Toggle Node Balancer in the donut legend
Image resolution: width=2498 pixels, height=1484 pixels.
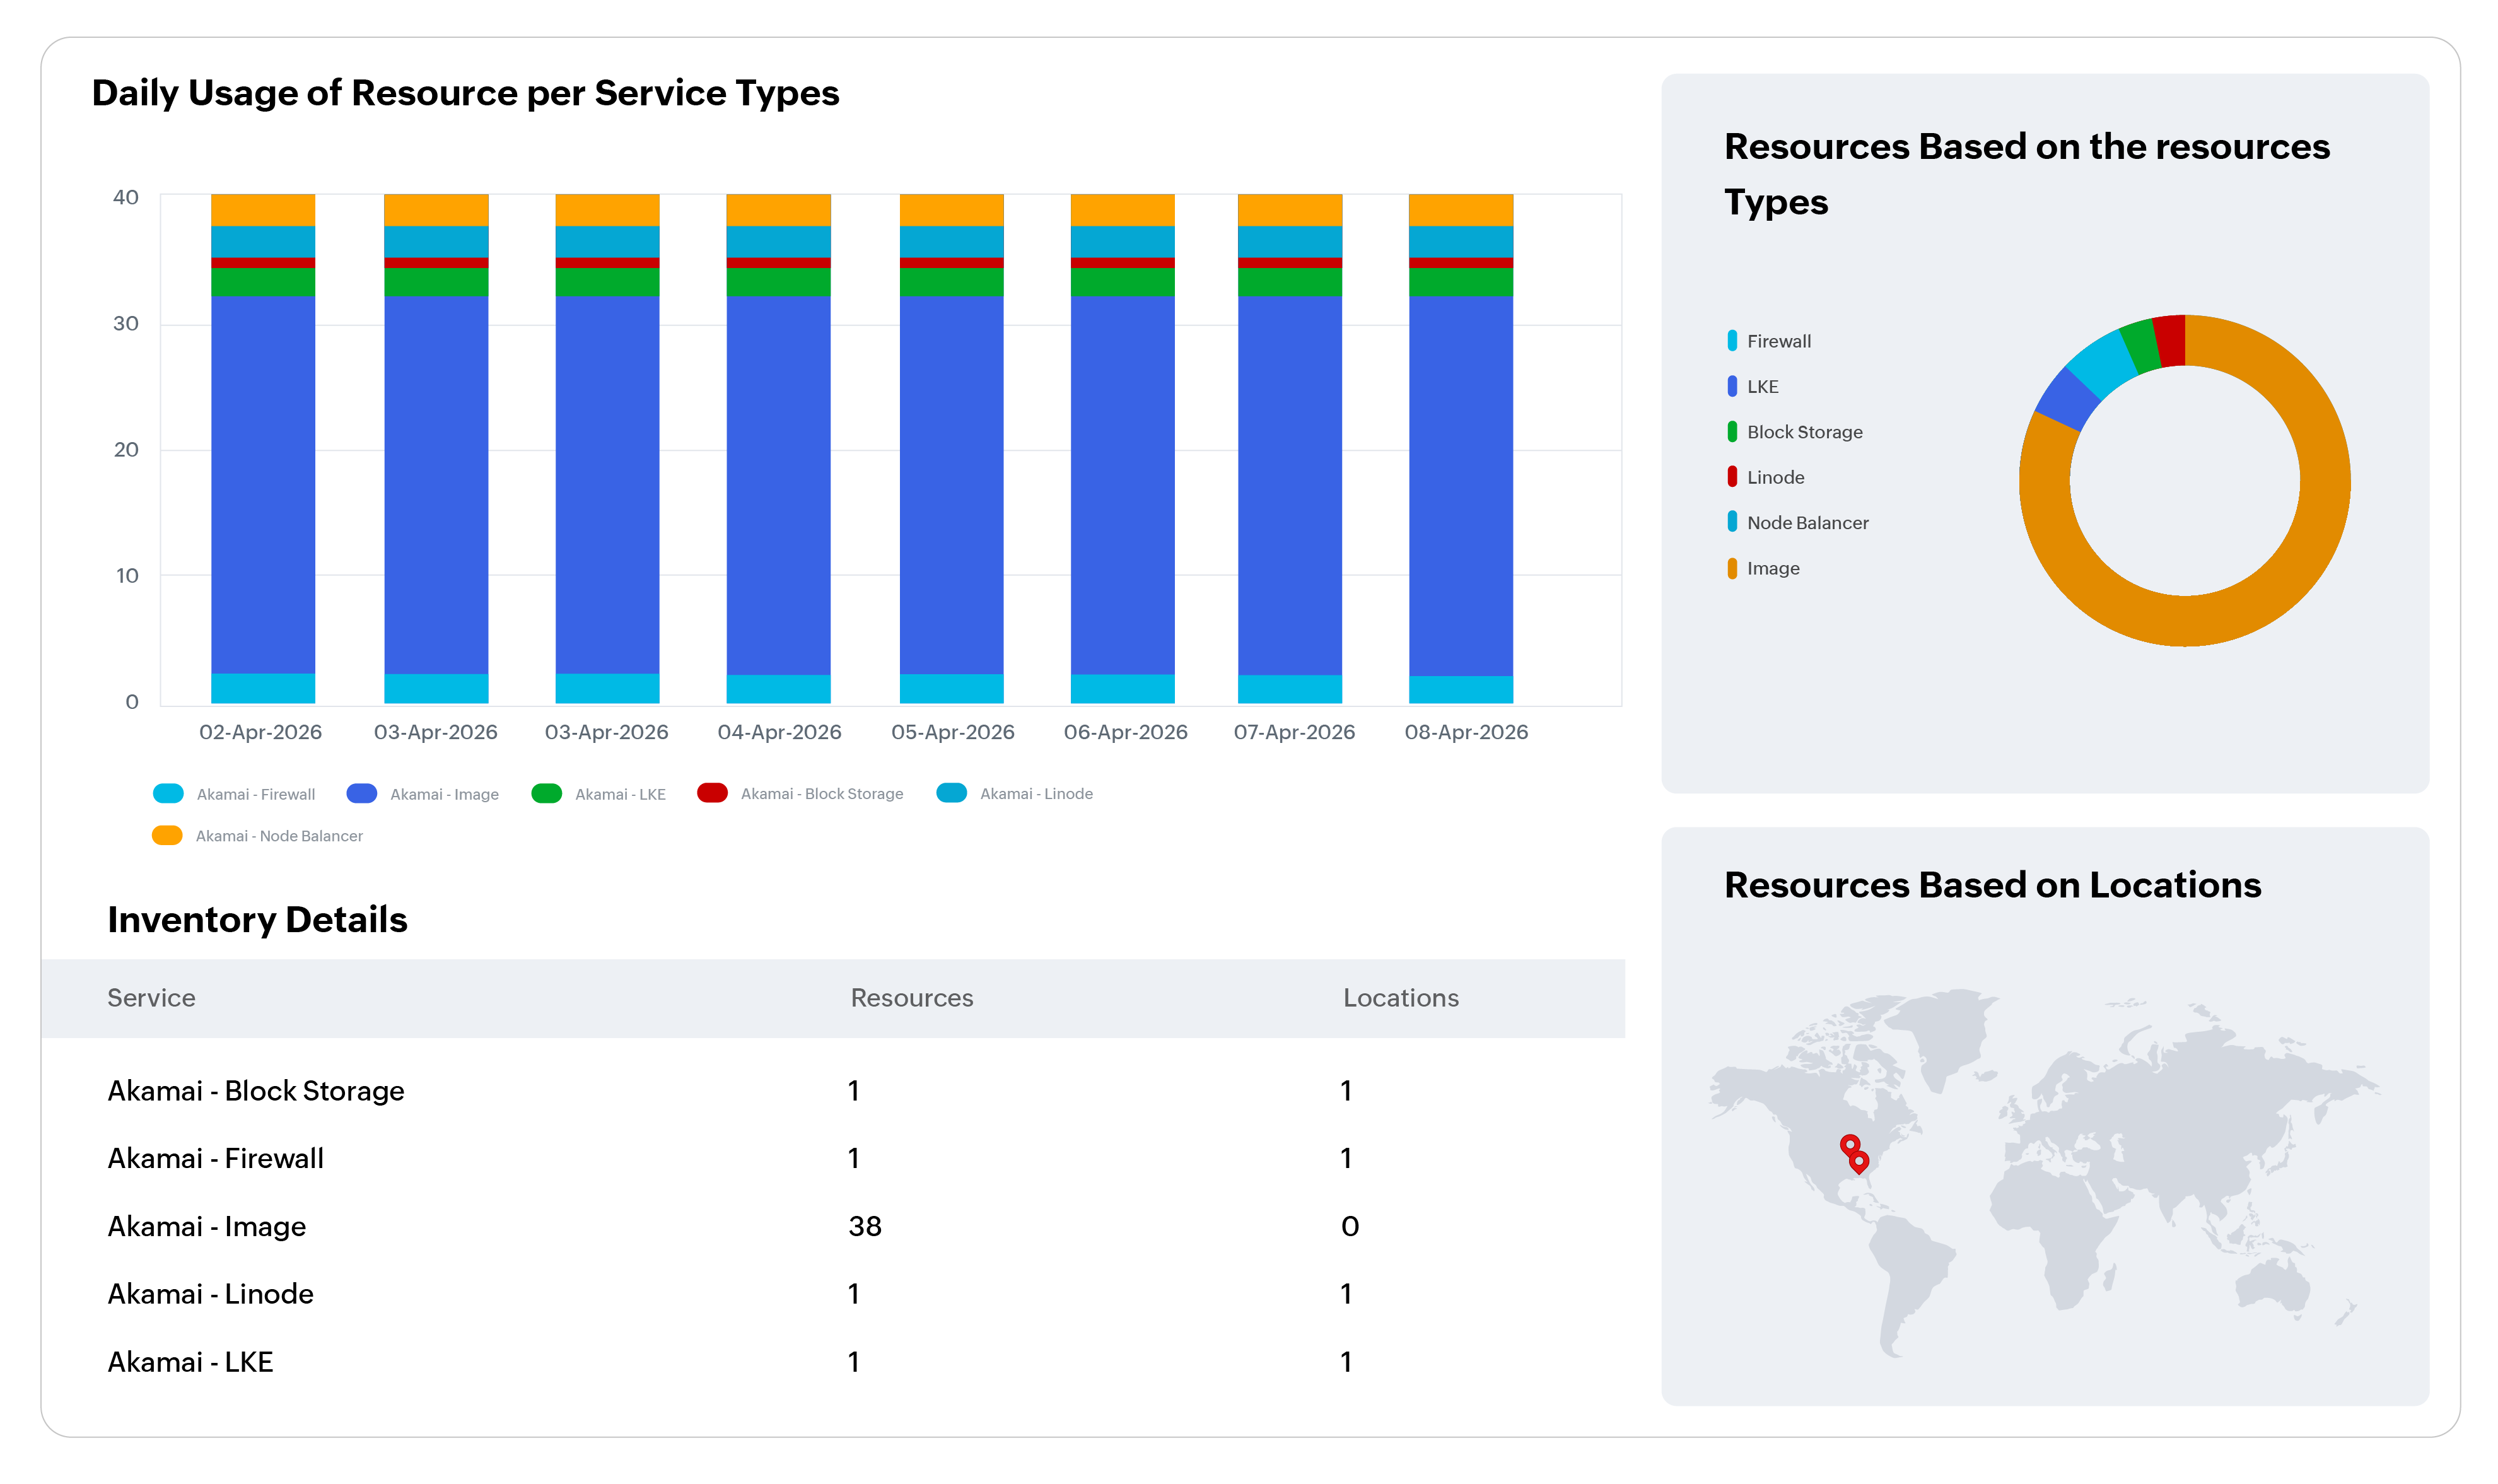tap(1798, 522)
